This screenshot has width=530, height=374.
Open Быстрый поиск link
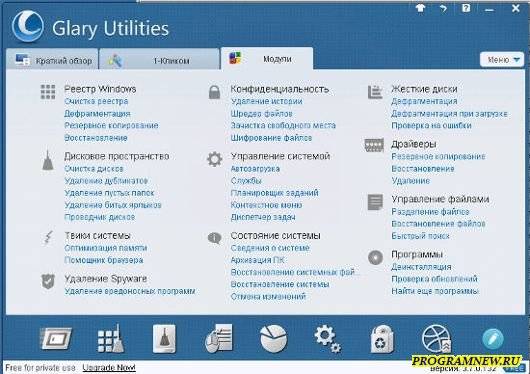420,236
